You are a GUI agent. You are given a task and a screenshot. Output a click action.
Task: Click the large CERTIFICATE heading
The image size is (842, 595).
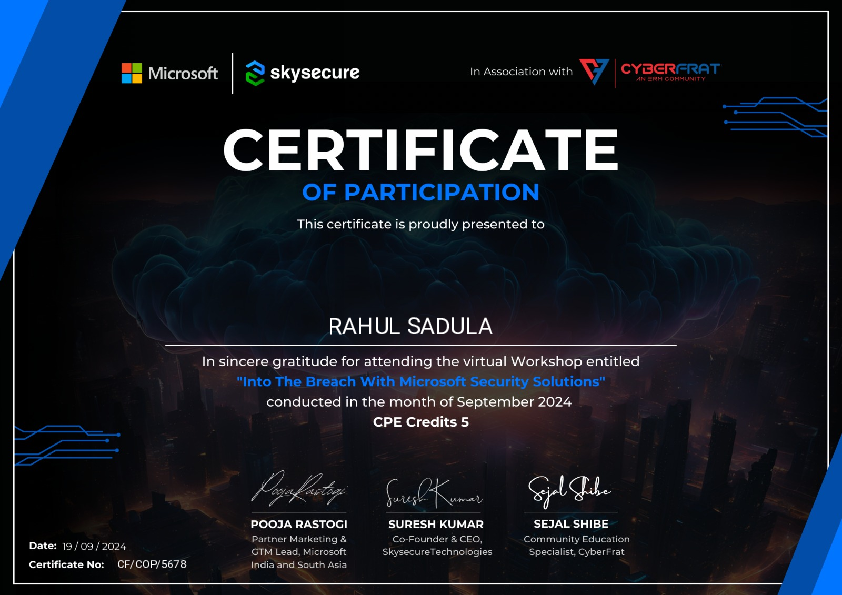[x=420, y=149]
